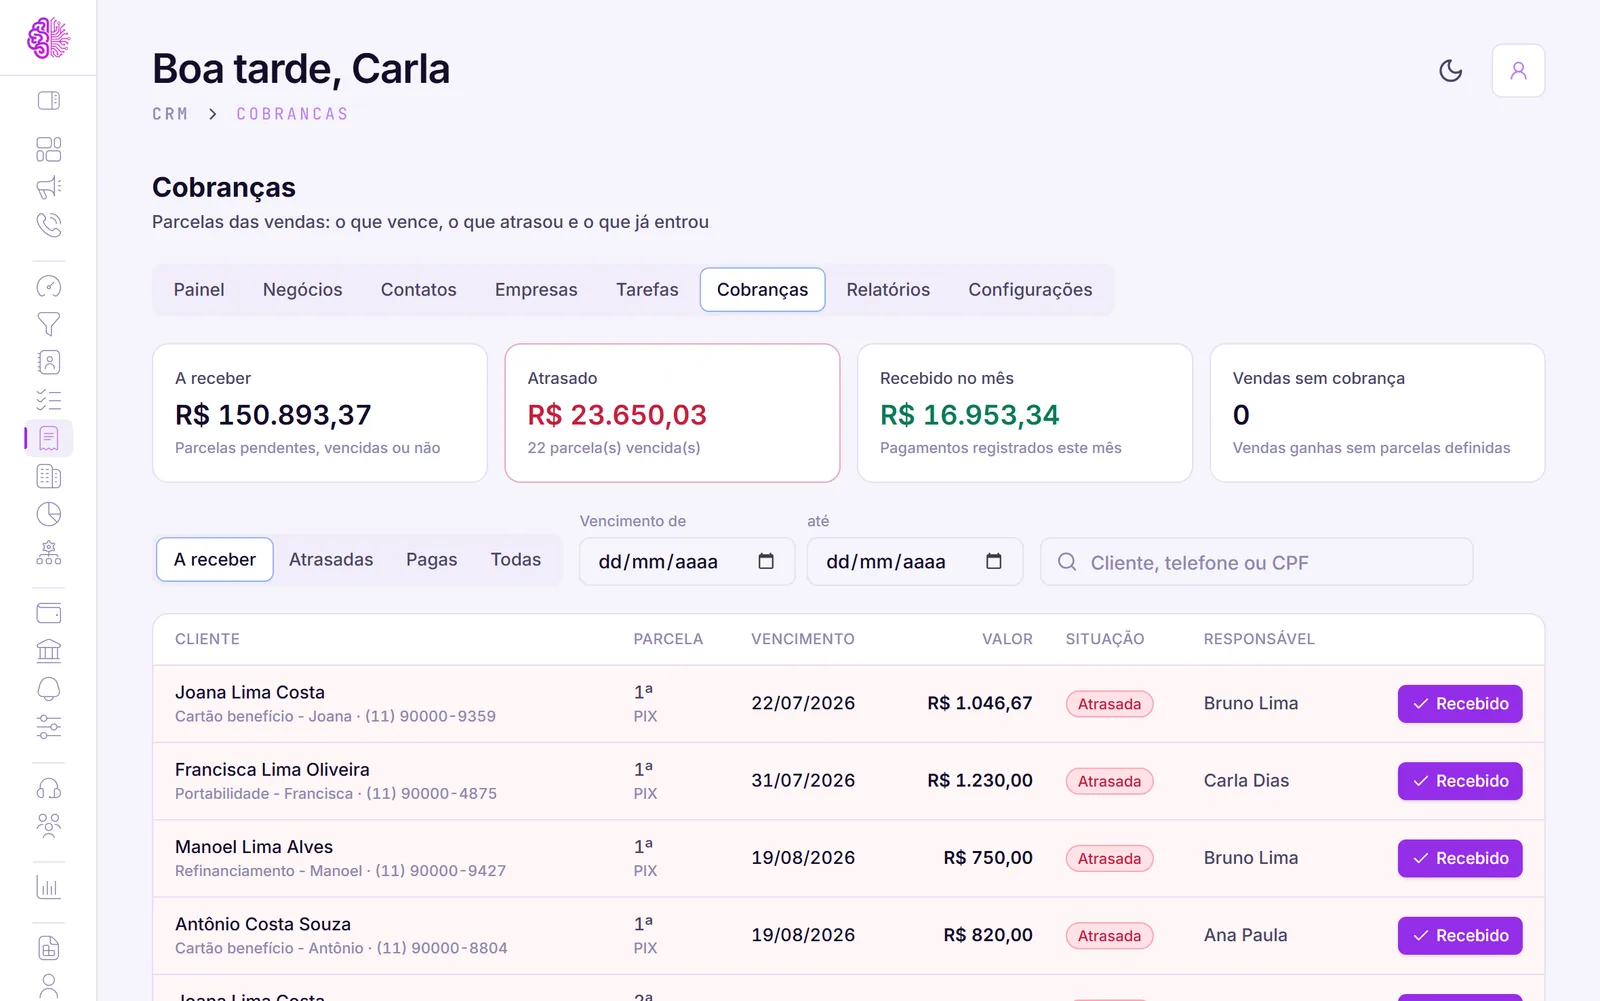Open the phone calls icon in sidebar
The height and width of the screenshot is (1001, 1600).
coord(48,225)
